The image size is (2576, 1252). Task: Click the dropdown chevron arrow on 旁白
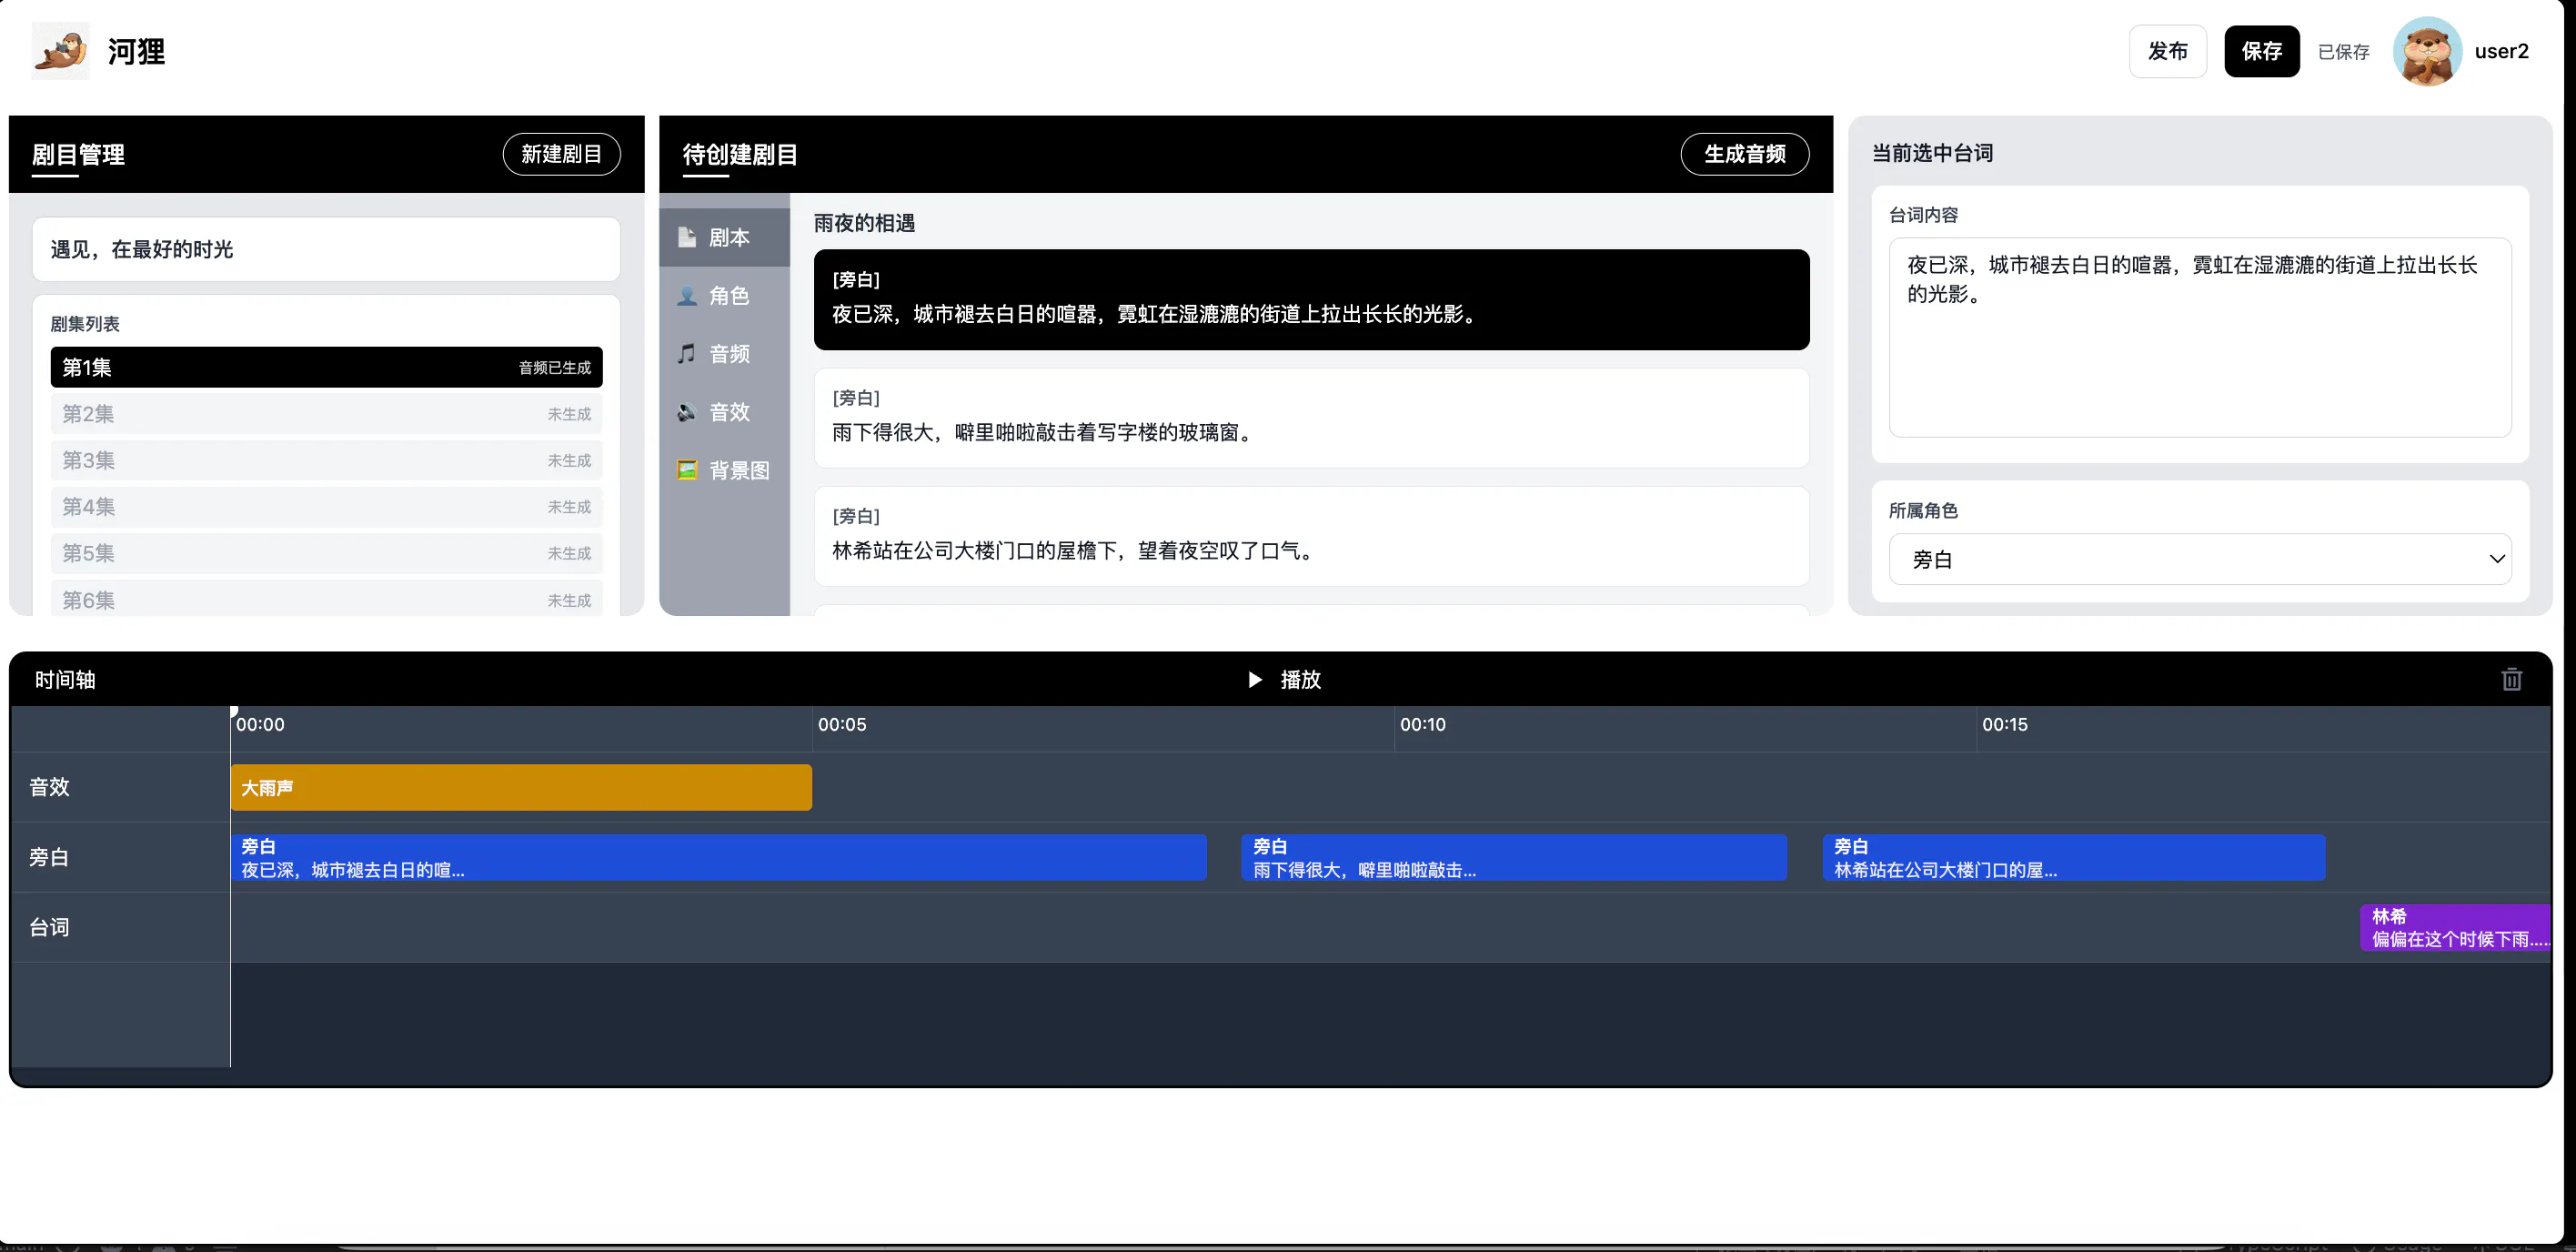coord(2496,559)
